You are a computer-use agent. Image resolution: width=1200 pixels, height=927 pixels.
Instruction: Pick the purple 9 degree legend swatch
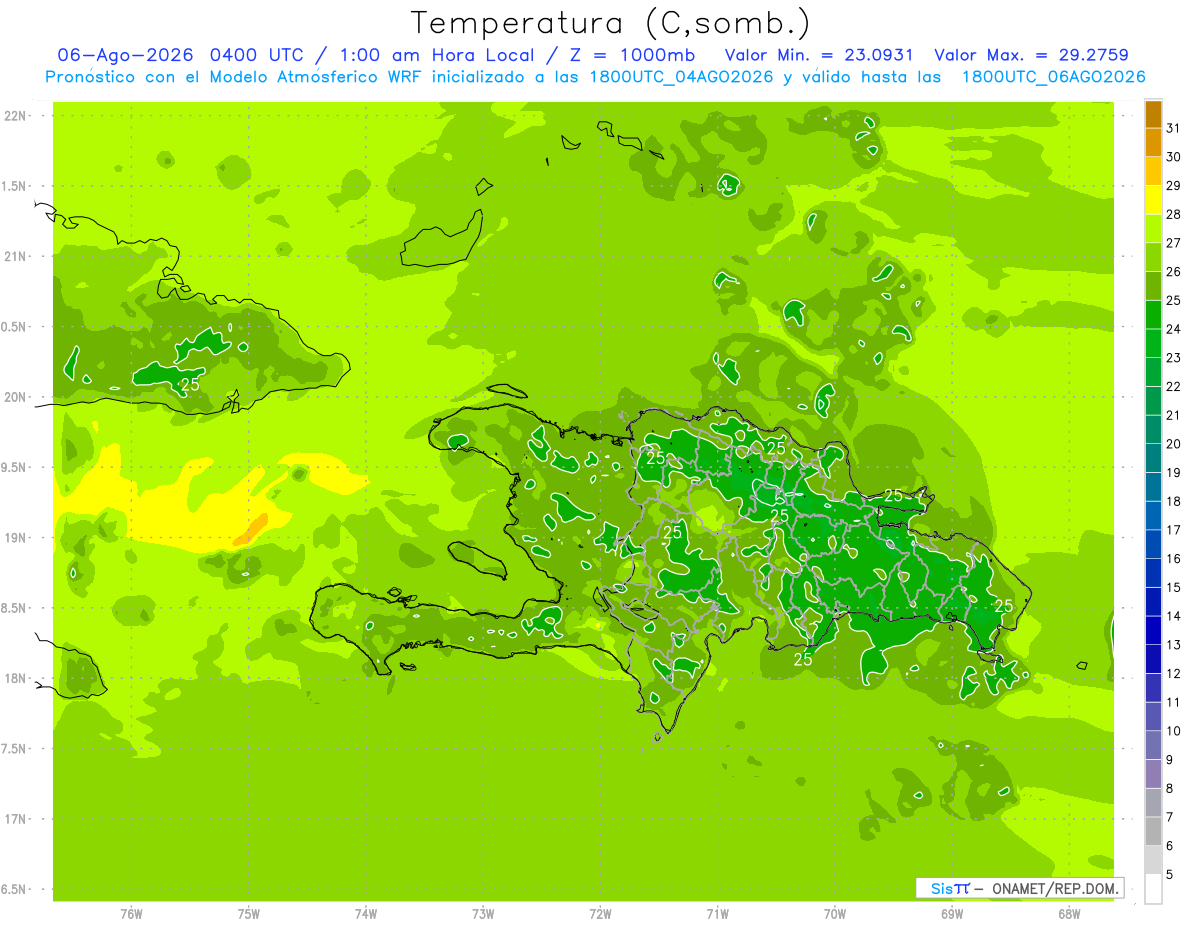pos(1153,745)
